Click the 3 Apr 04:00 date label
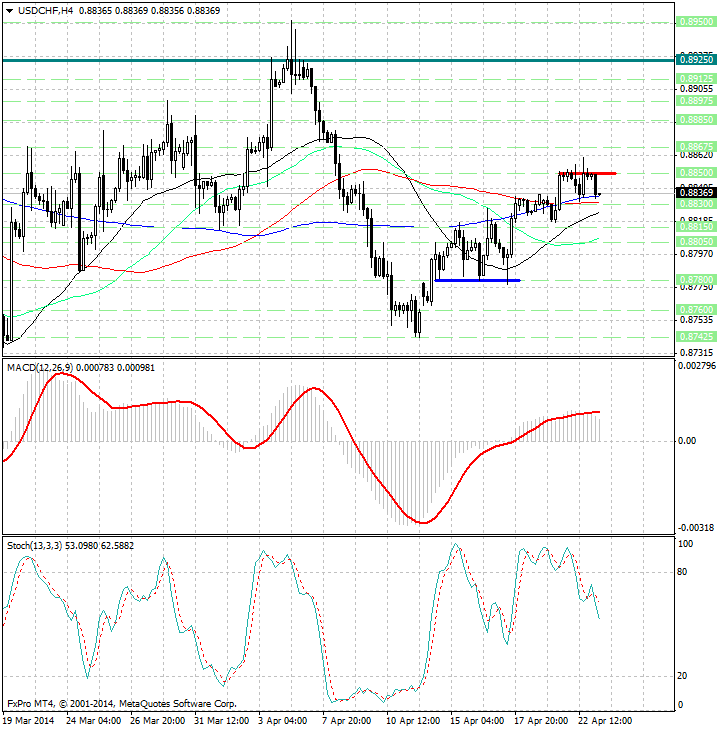717x729 pixels. coord(283,720)
